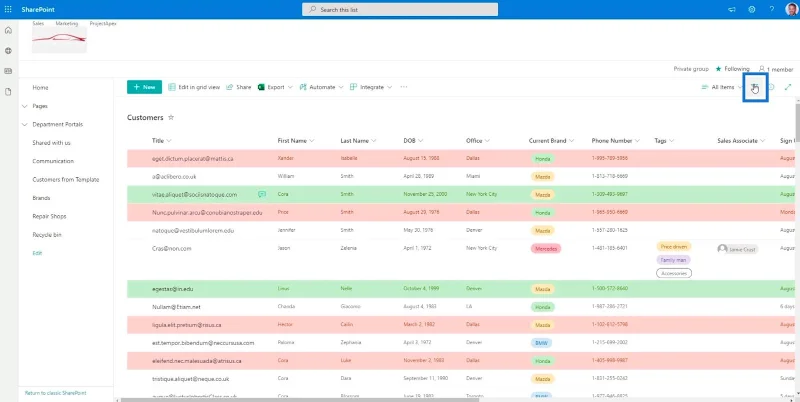Open the Integrate dropdown
This screenshot has width=800, height=402.
371,87
